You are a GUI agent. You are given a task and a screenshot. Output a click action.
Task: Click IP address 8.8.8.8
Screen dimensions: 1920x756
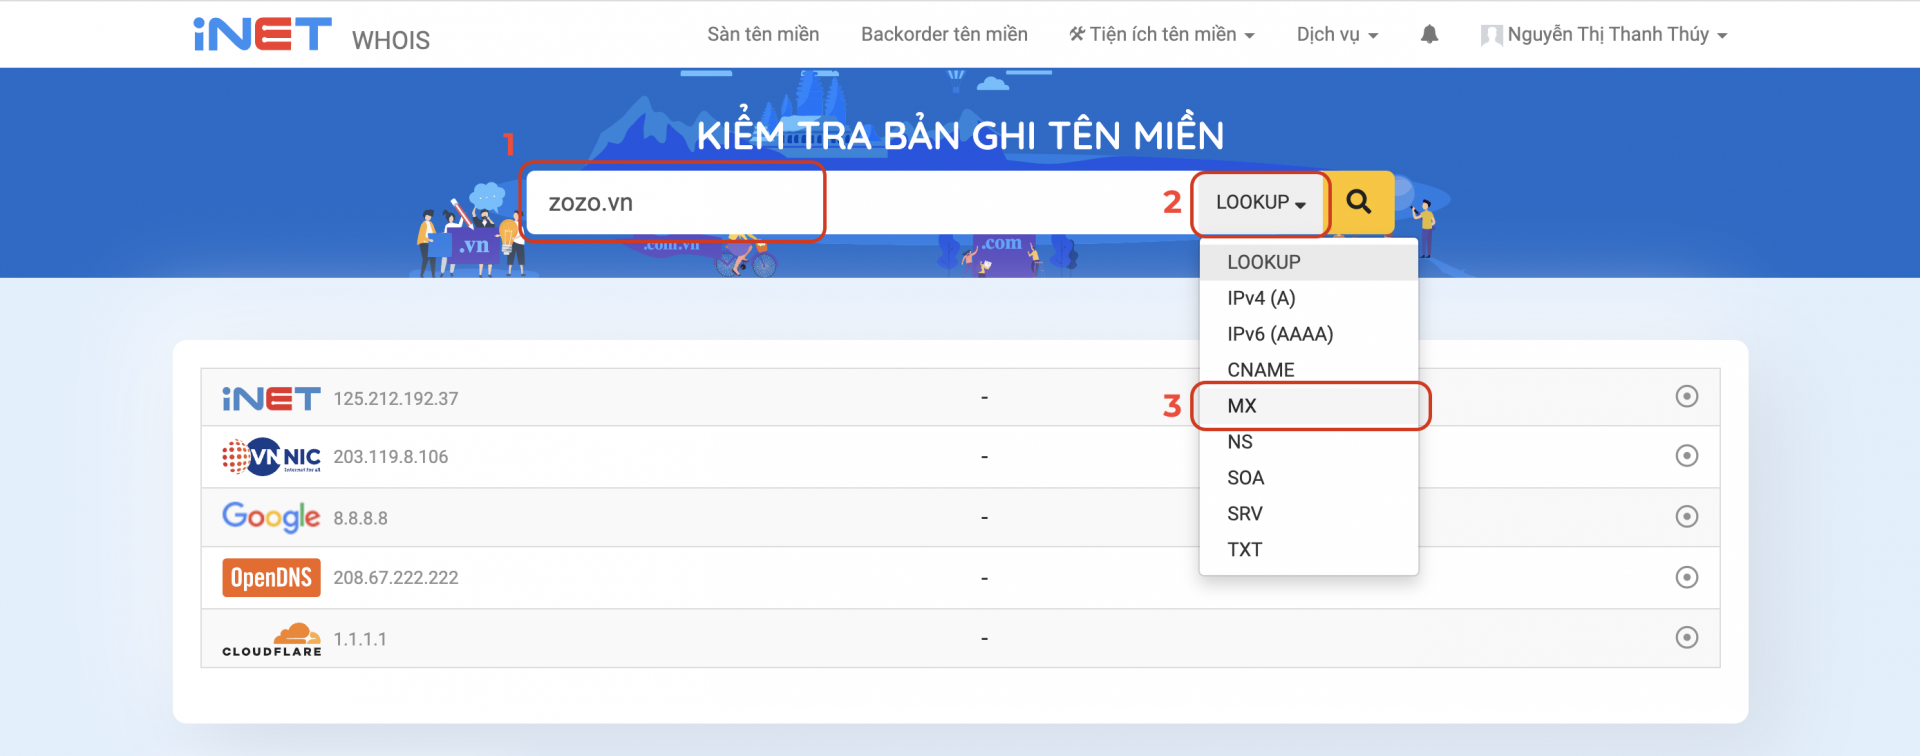coord(360,519)
